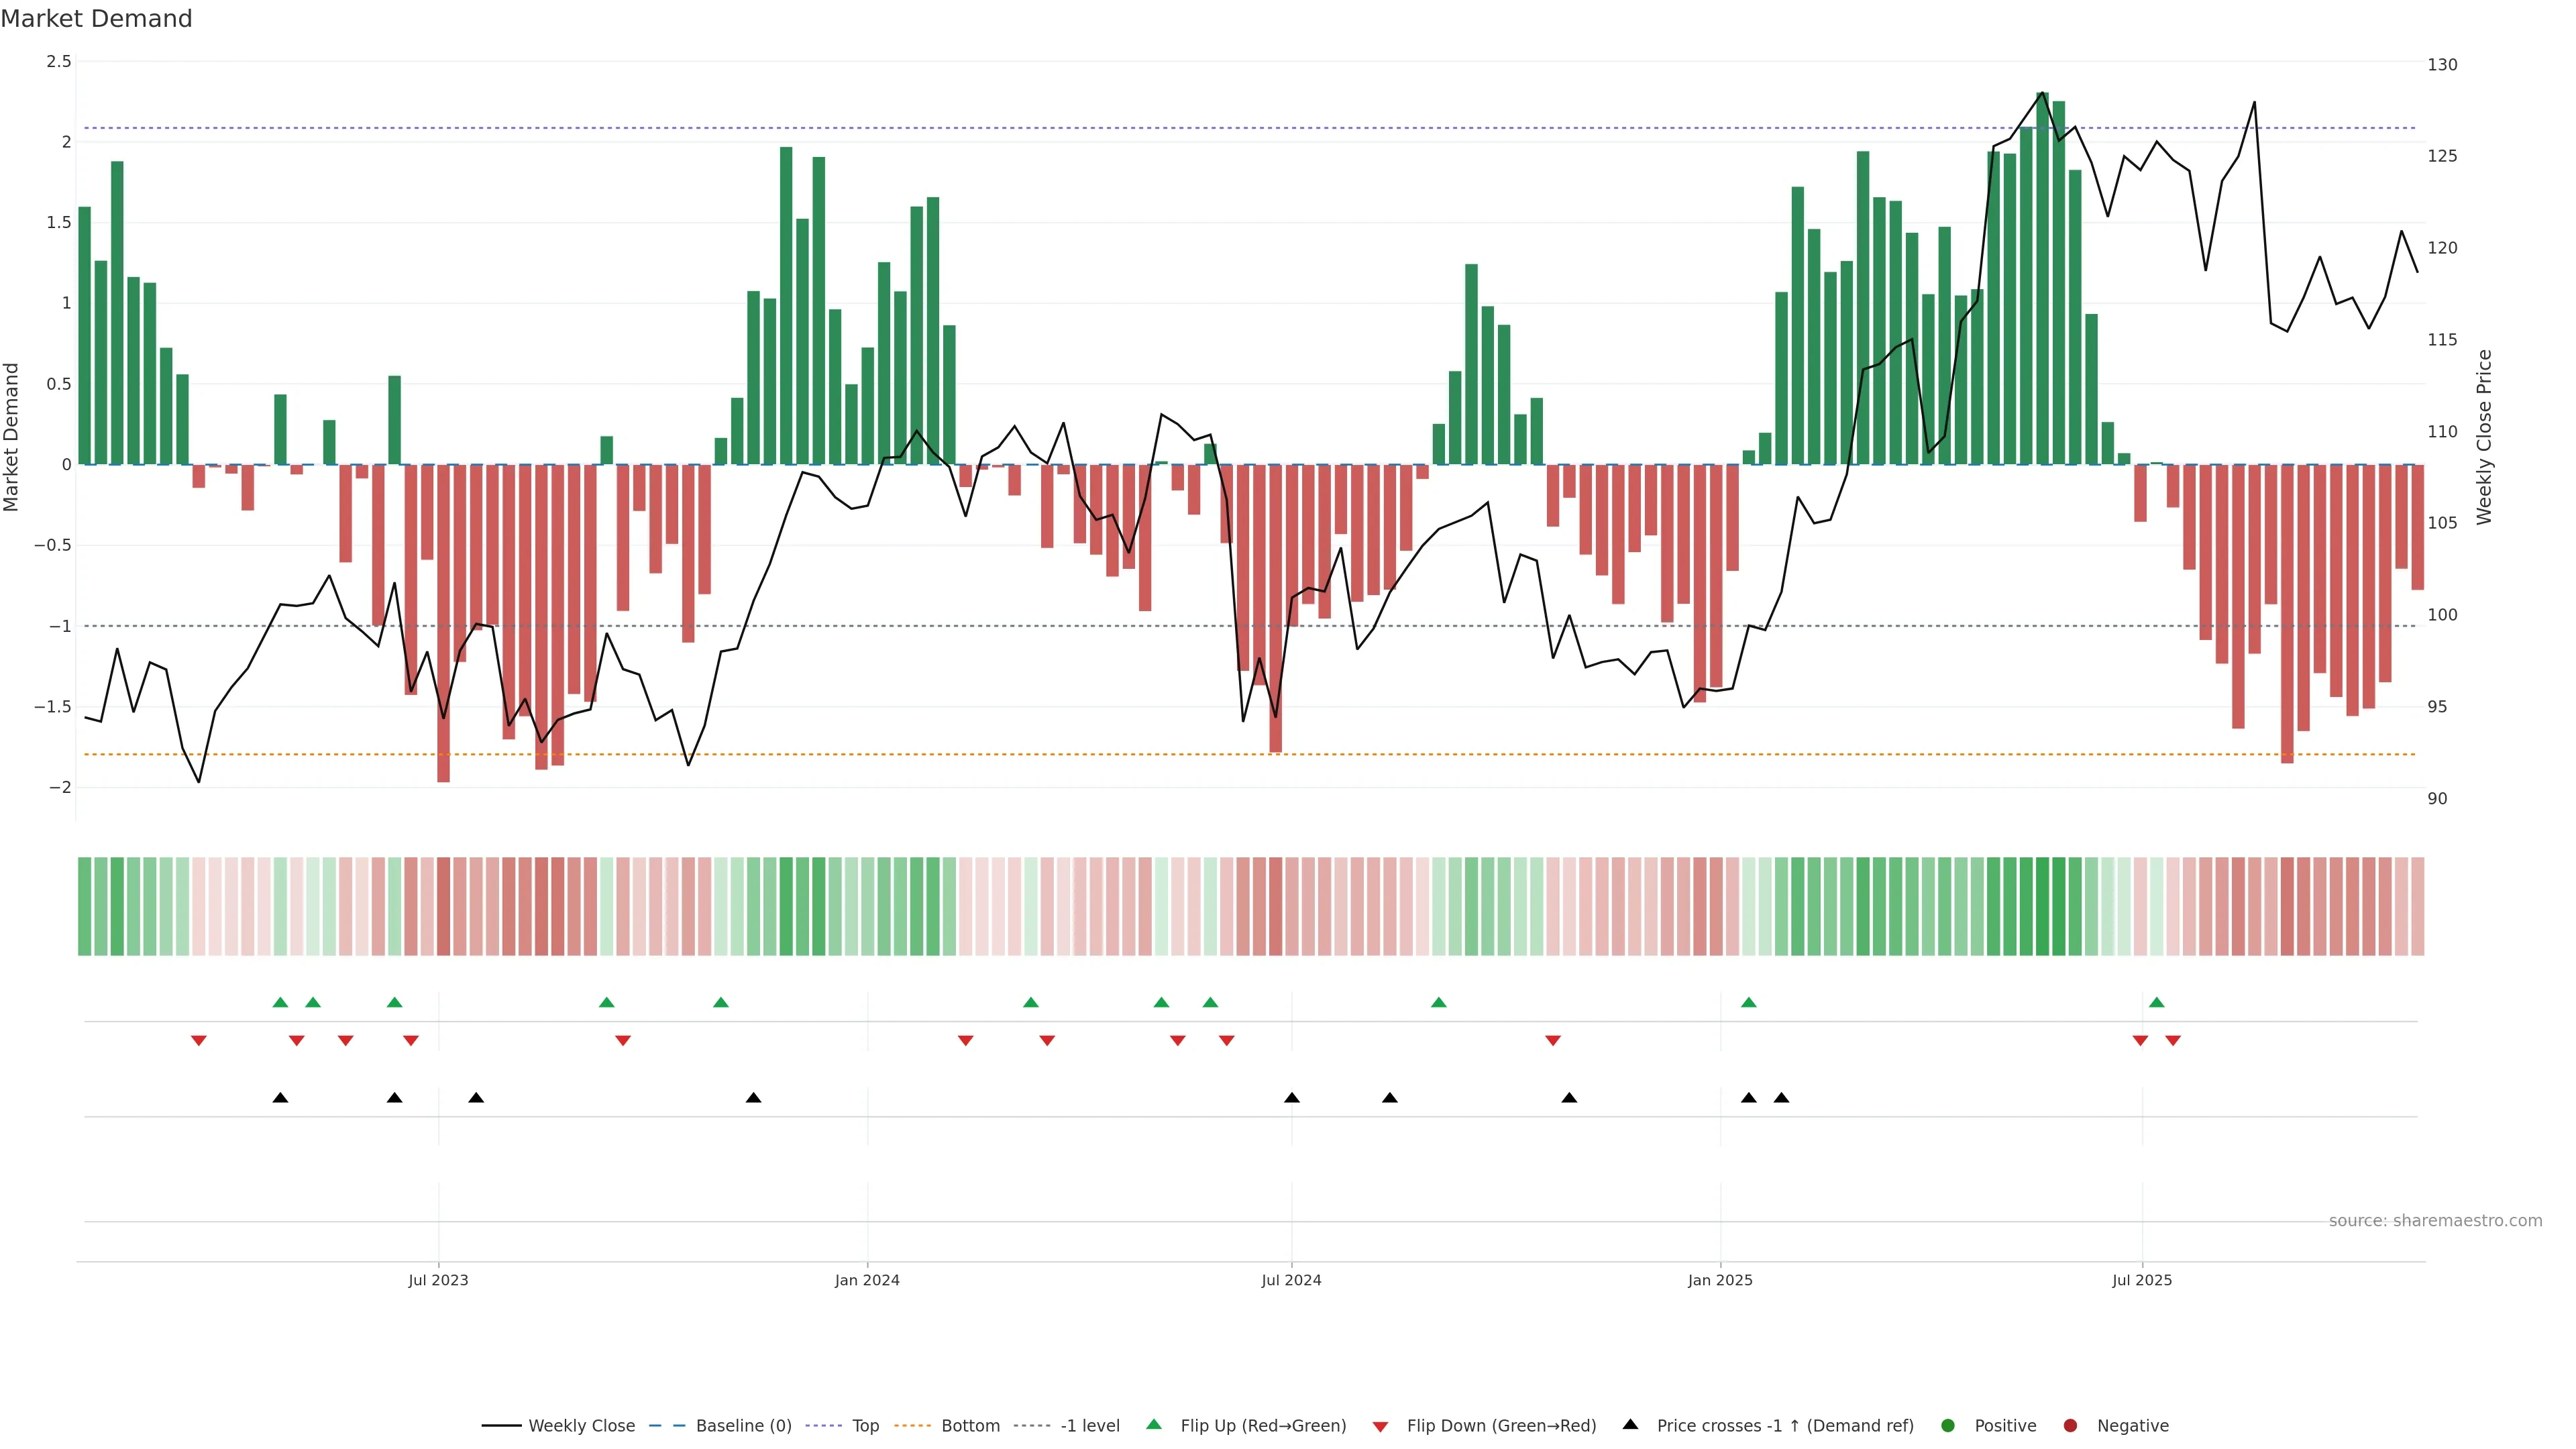Click the Market Demand chart title
The image size is (2576, 1449).
tap(97, 19)
